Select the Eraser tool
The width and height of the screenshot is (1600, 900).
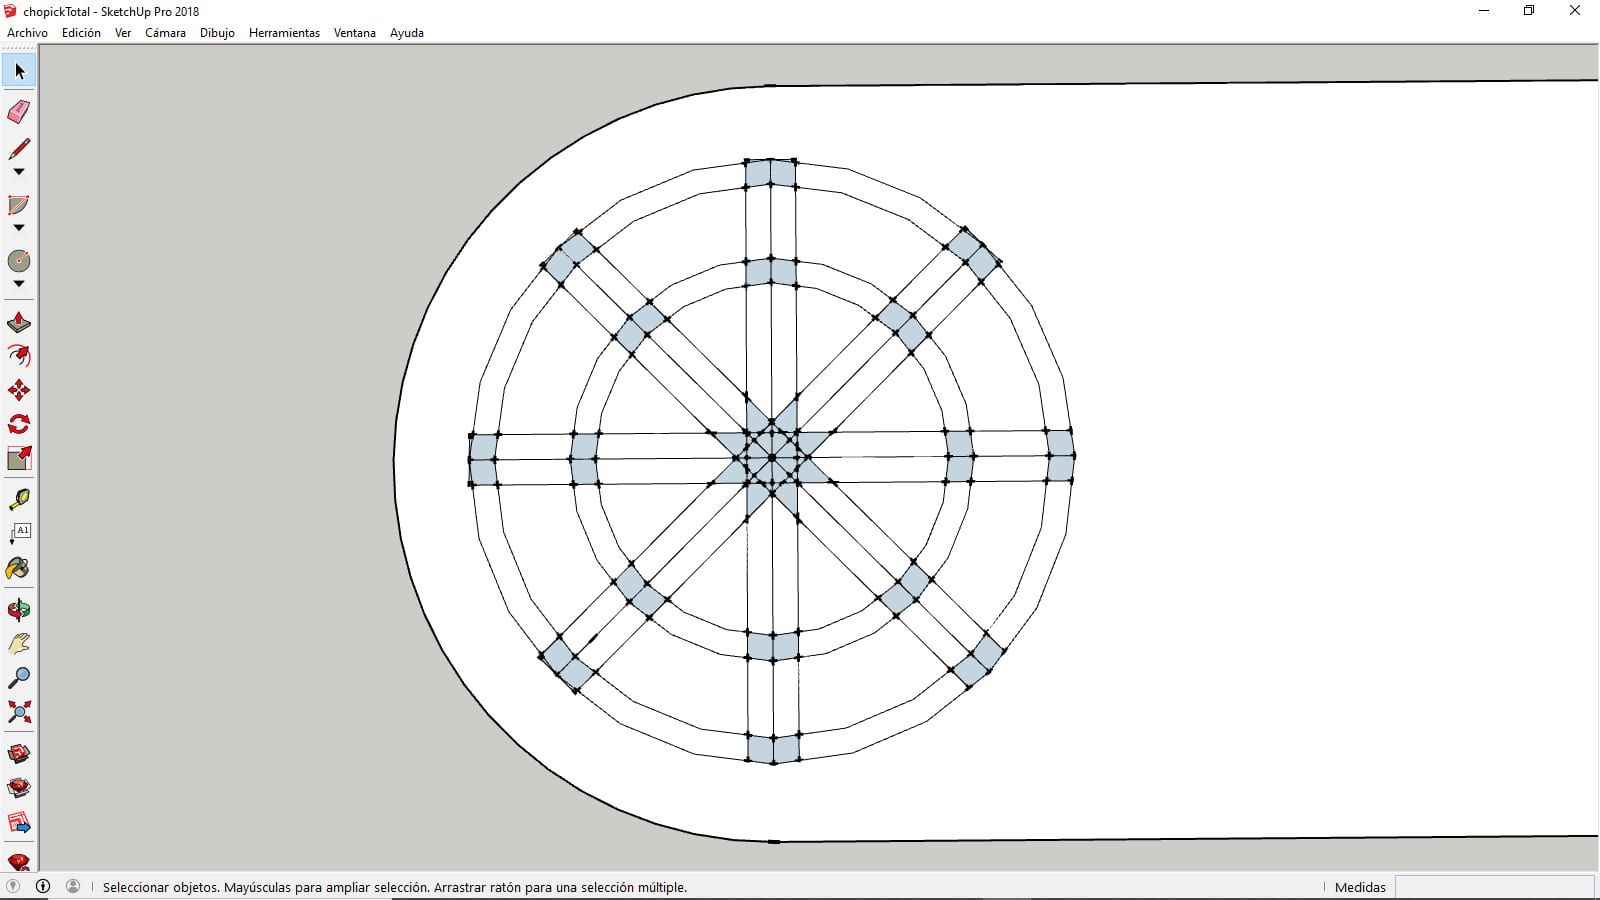(19, 111)
